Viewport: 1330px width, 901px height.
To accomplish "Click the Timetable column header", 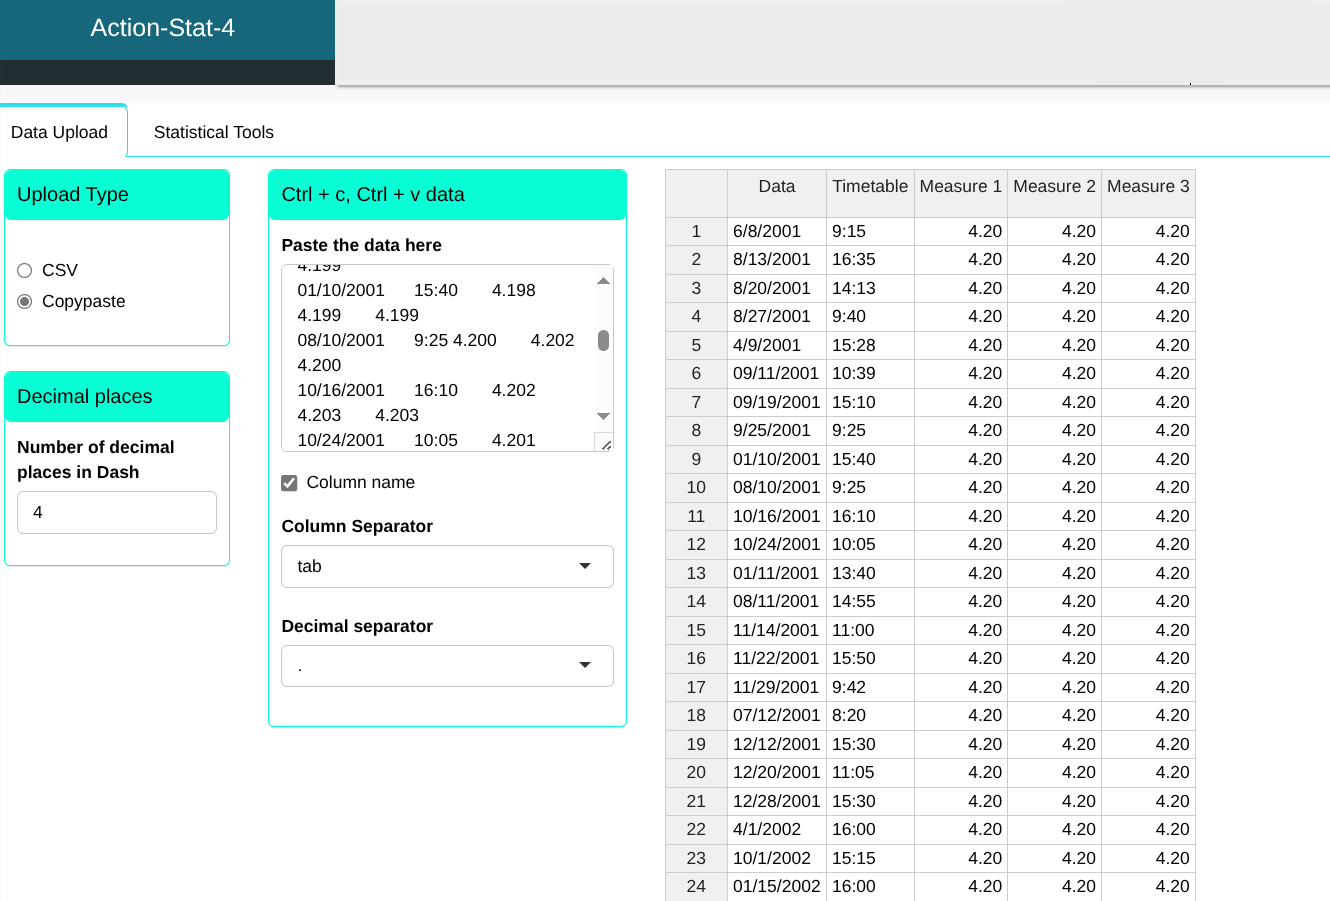I will tap(870, 187).
